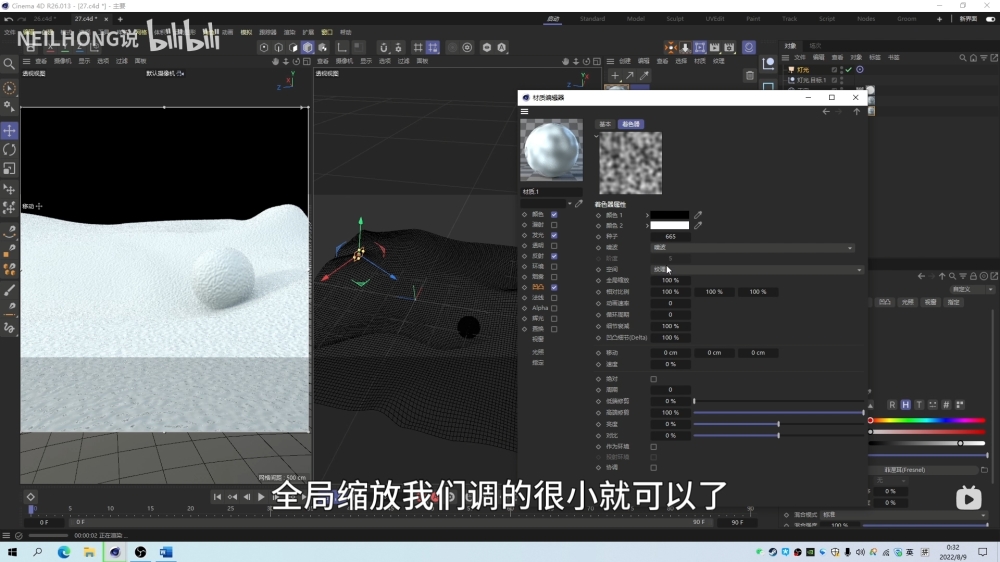This screenshot has width=1000, height=562.
Task: Select the 视窗 (Viewport) item in material channel list
Action: (538, 339)
